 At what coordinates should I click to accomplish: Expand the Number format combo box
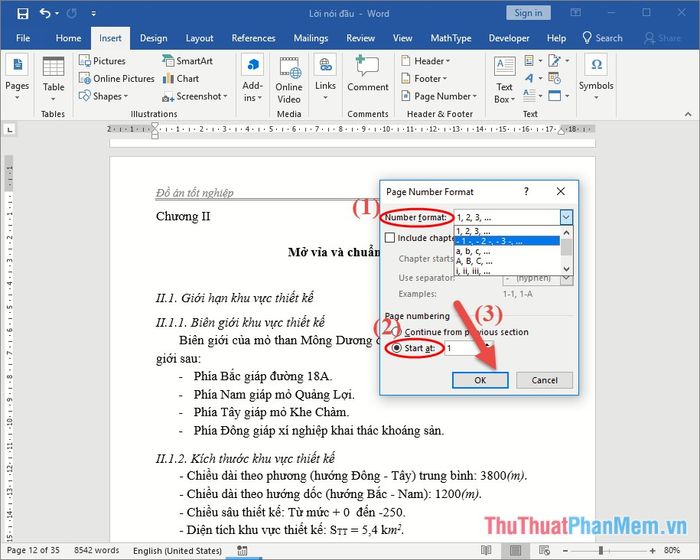click(566, 217)
